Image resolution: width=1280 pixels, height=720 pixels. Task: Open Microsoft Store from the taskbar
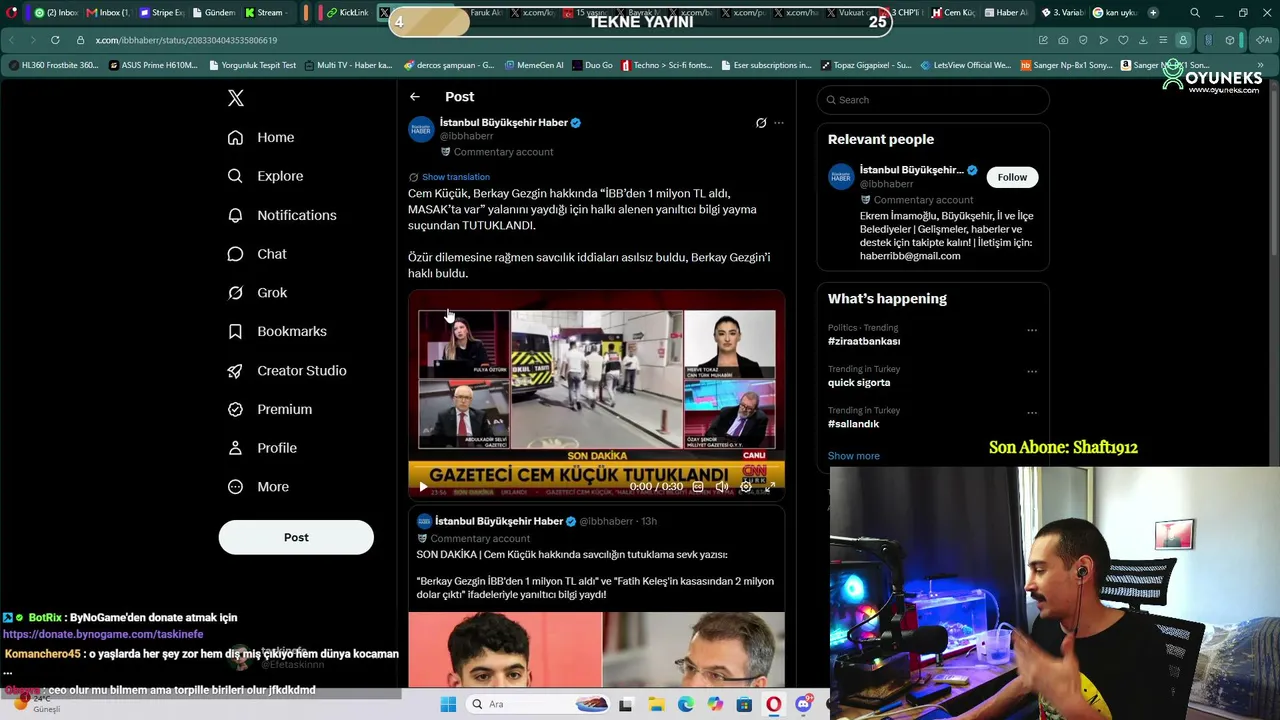744,704
